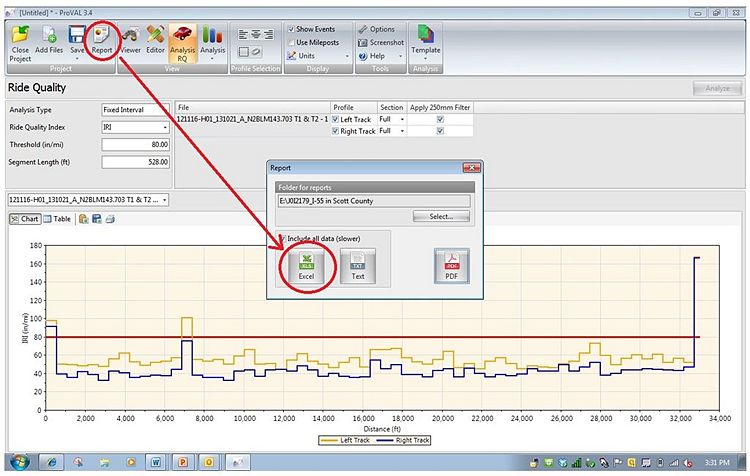
Task: Click the Left Track legend entry
Action: click(x=345, y=440)
